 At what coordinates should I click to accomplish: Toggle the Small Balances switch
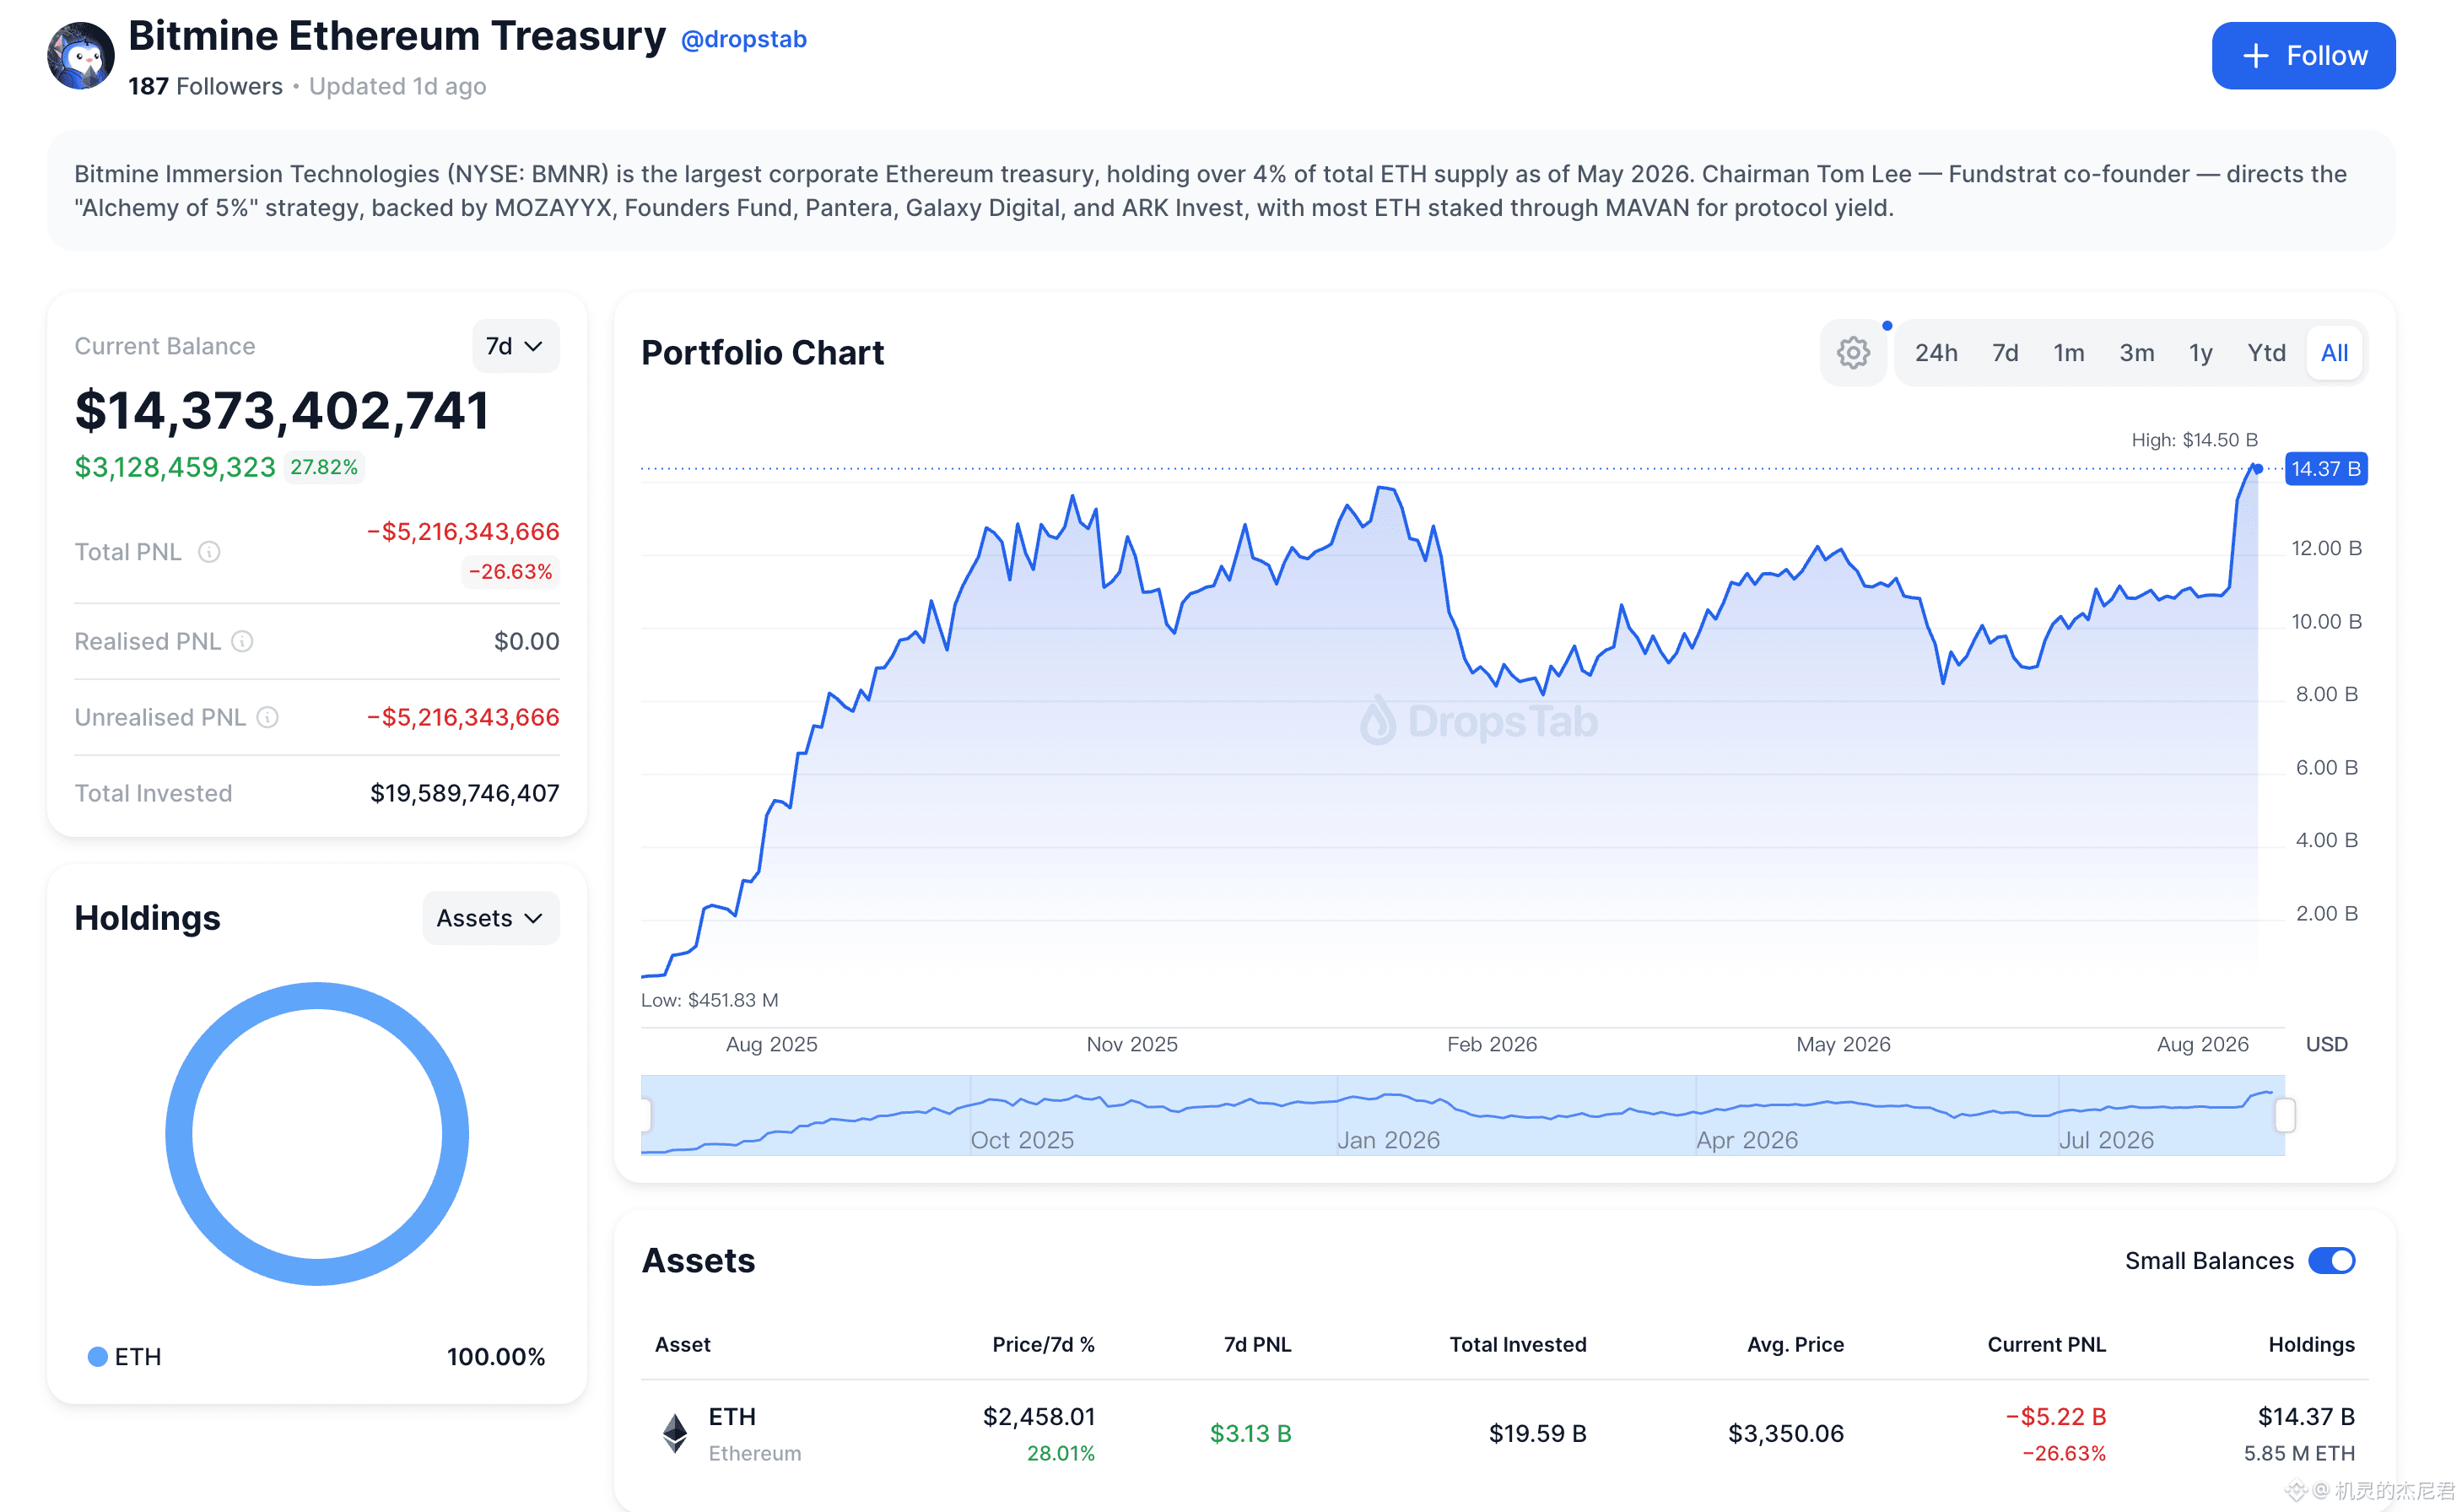[2331, 1261]
